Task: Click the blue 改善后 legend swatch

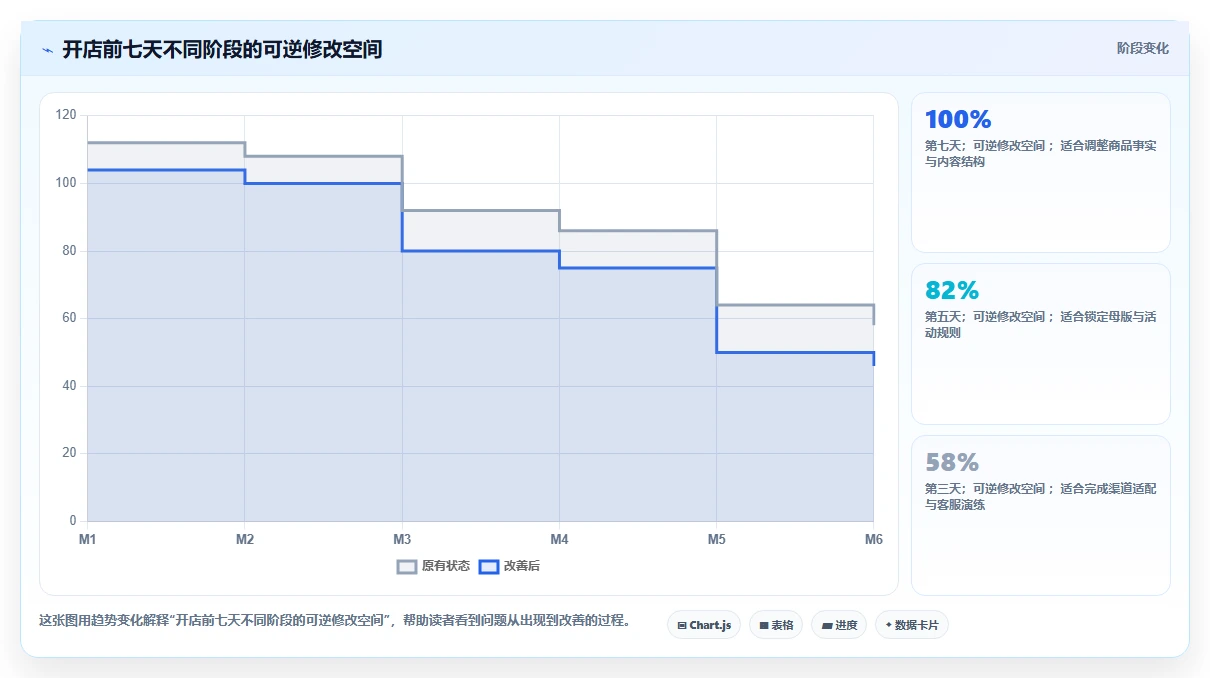Action: 488,566
